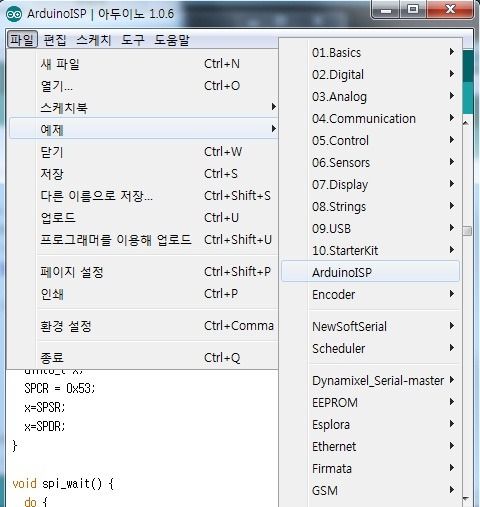Click the editor vertical scrollbar thumb
Image resolution: width=480 pixels, height=507 pixels.
467,231
